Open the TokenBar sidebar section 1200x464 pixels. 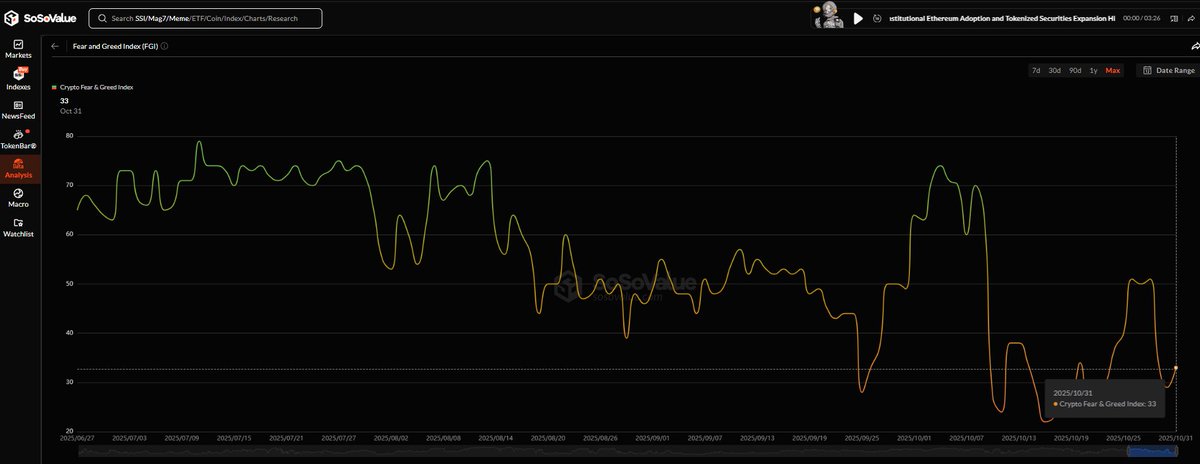click(19, 139)
